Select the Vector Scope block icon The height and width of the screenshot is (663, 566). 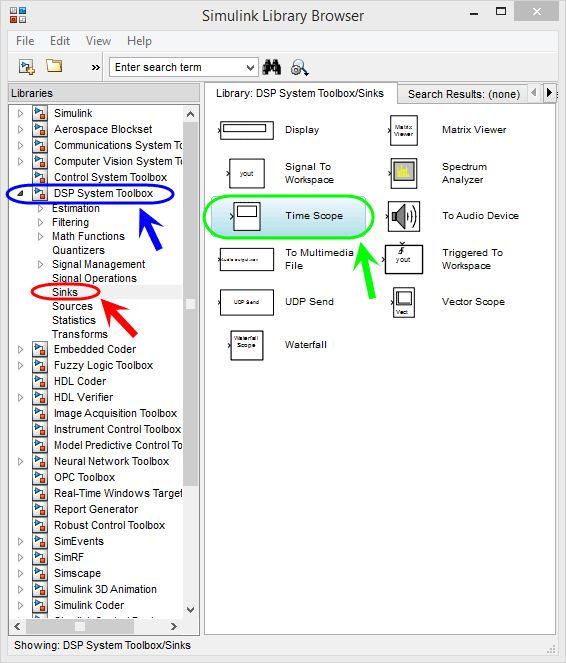pos(404,302)
